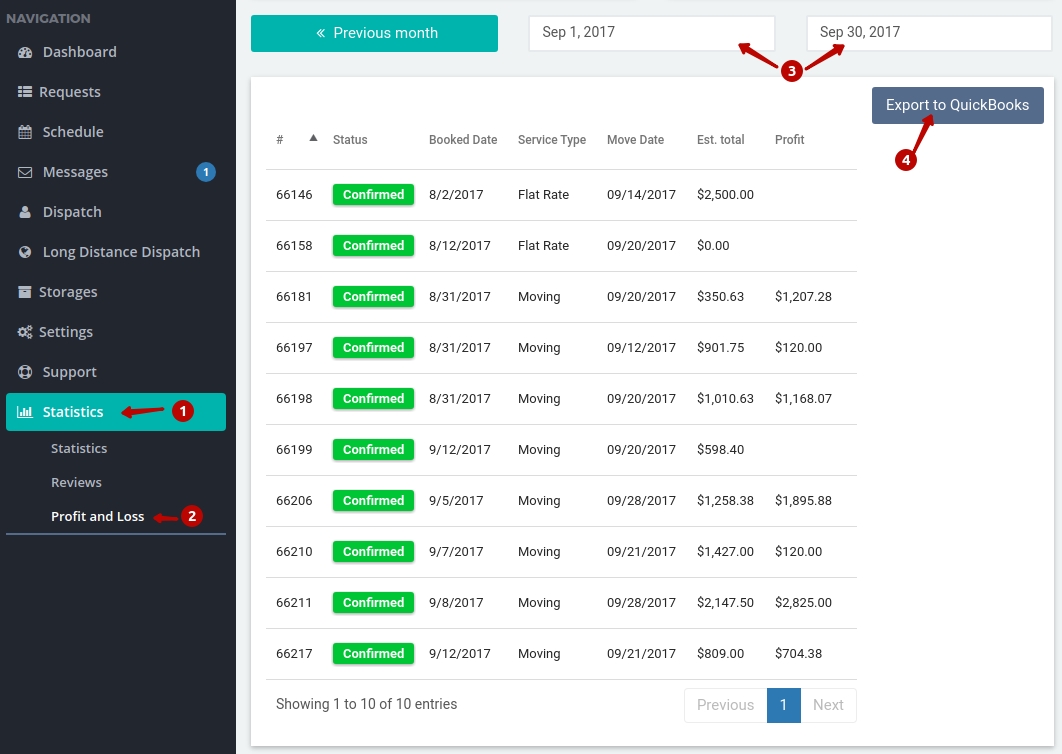This screenshot has height=754, width=1062.
Task: Click the Settings gears icon
Action: pyautogui.click(x=25, y=332)
